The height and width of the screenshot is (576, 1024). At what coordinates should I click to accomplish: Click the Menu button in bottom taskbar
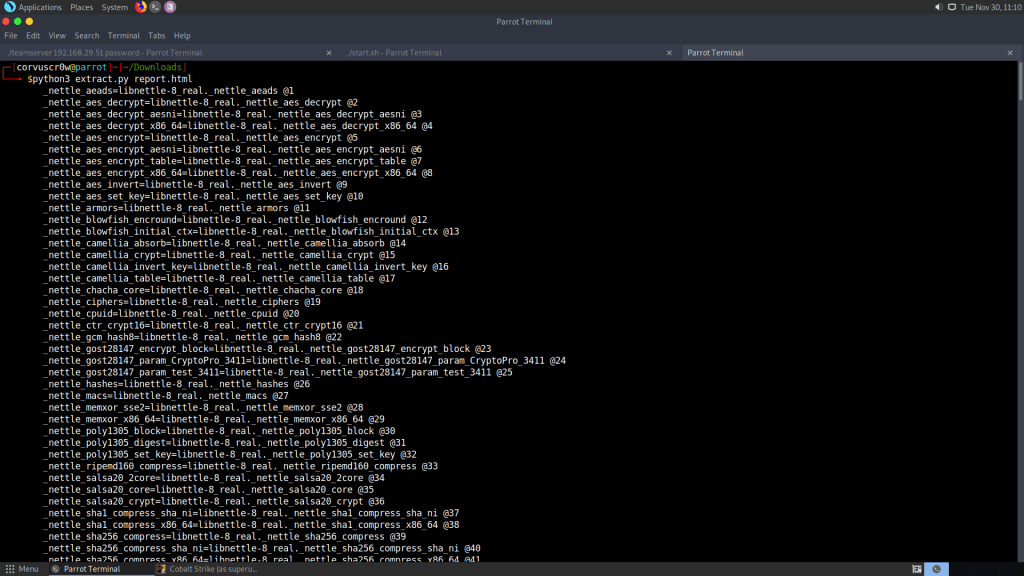click(x=22, y=569)
